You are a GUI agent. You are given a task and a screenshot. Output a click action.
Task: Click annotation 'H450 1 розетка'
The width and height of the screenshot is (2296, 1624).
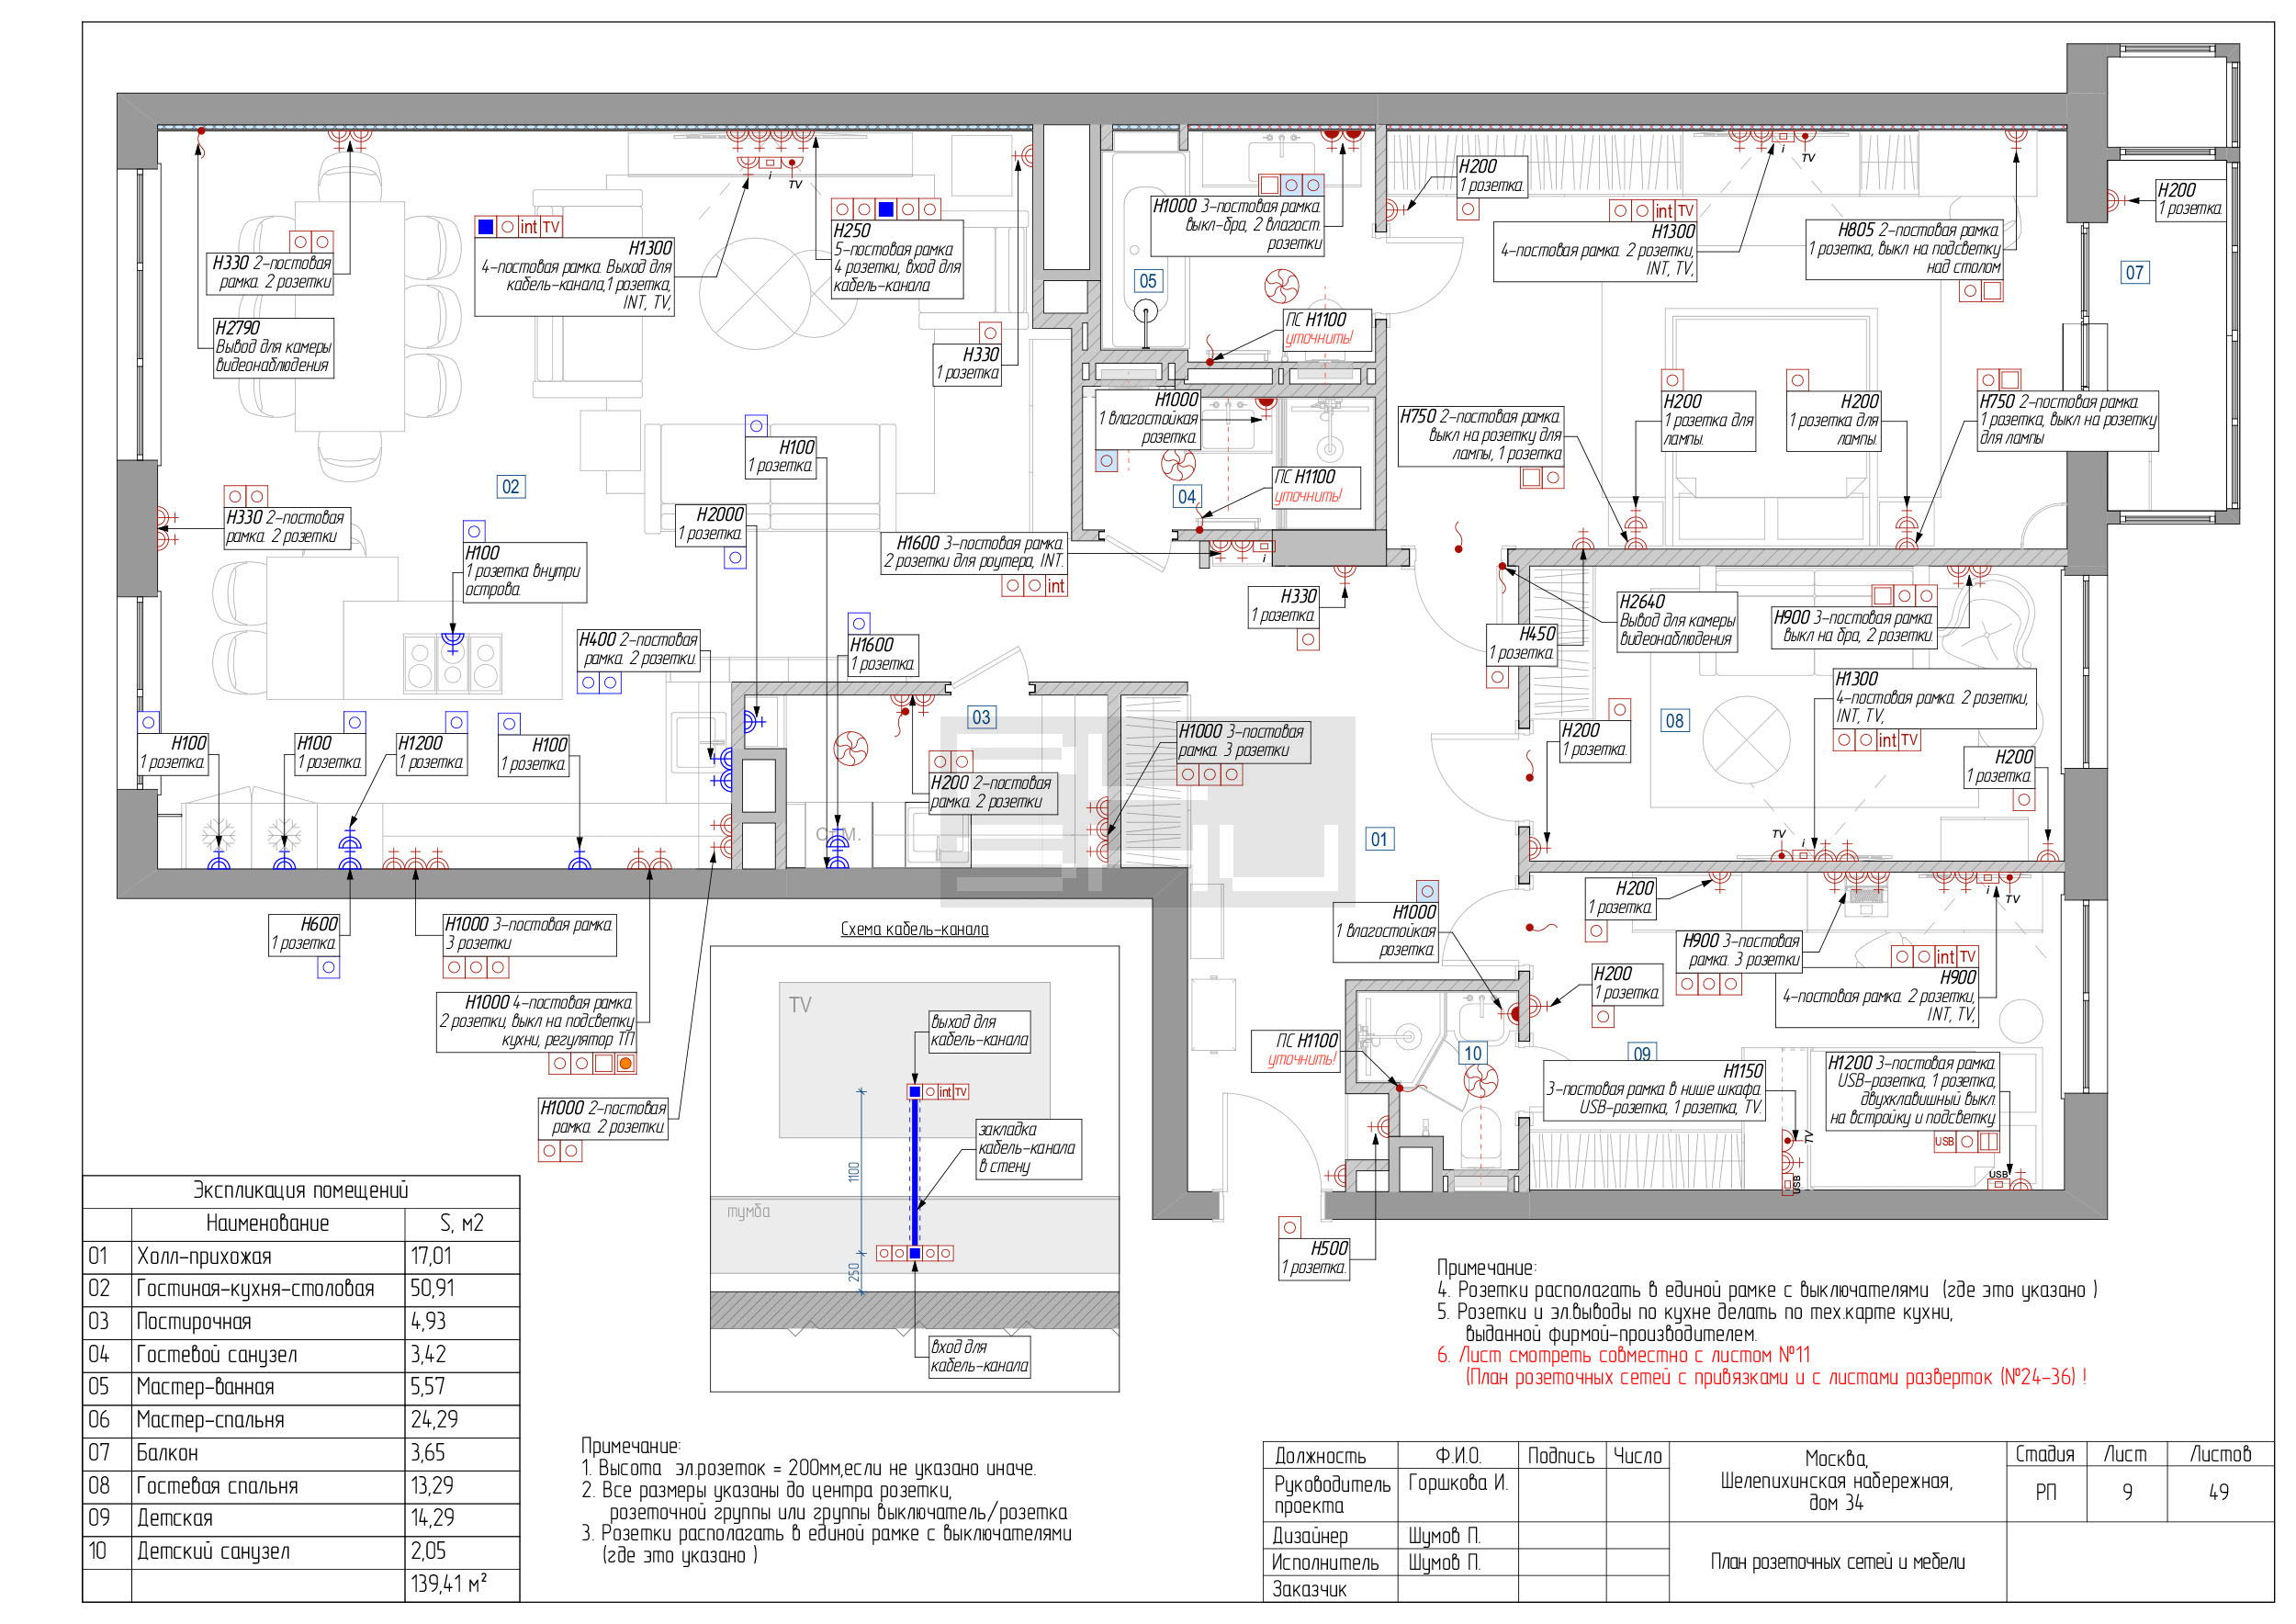click(1522, 644)
